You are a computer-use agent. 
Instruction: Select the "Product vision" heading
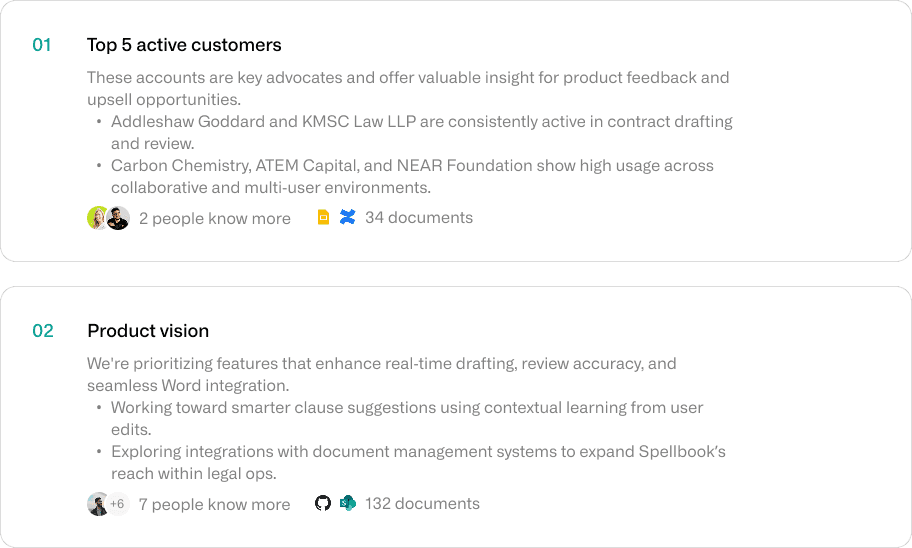coord(148,331)
